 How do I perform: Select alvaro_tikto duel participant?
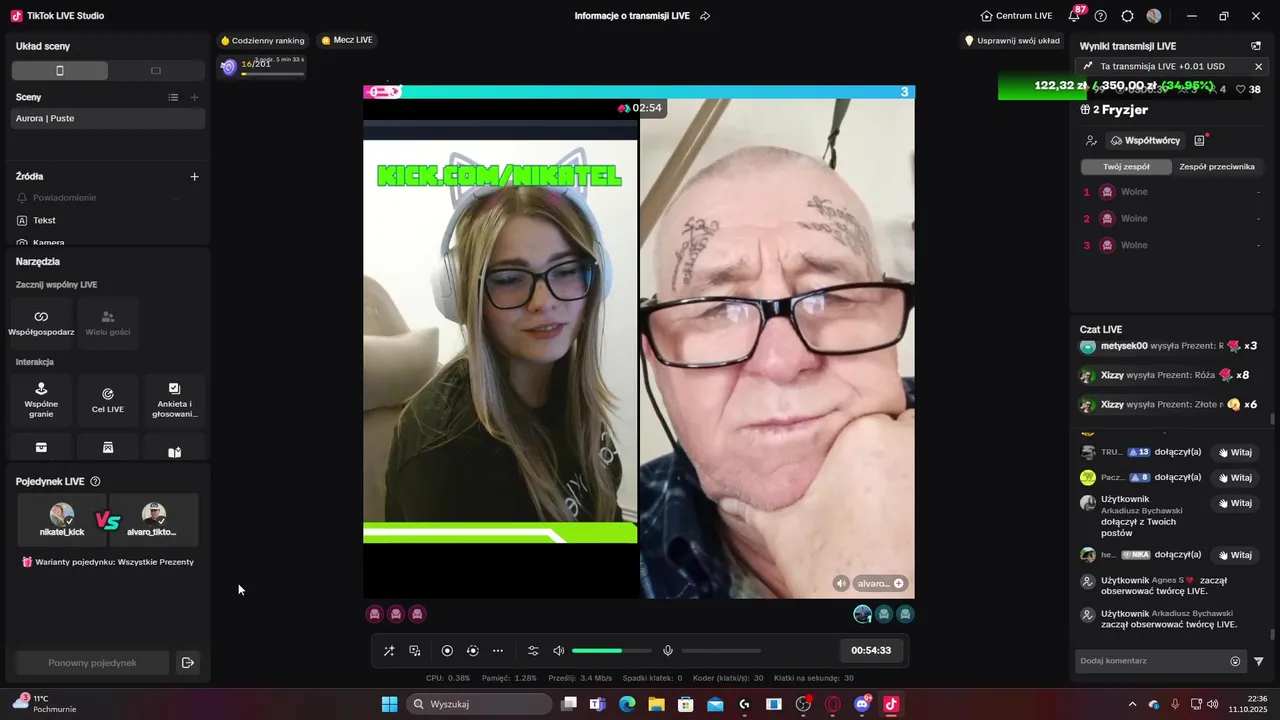153,520
